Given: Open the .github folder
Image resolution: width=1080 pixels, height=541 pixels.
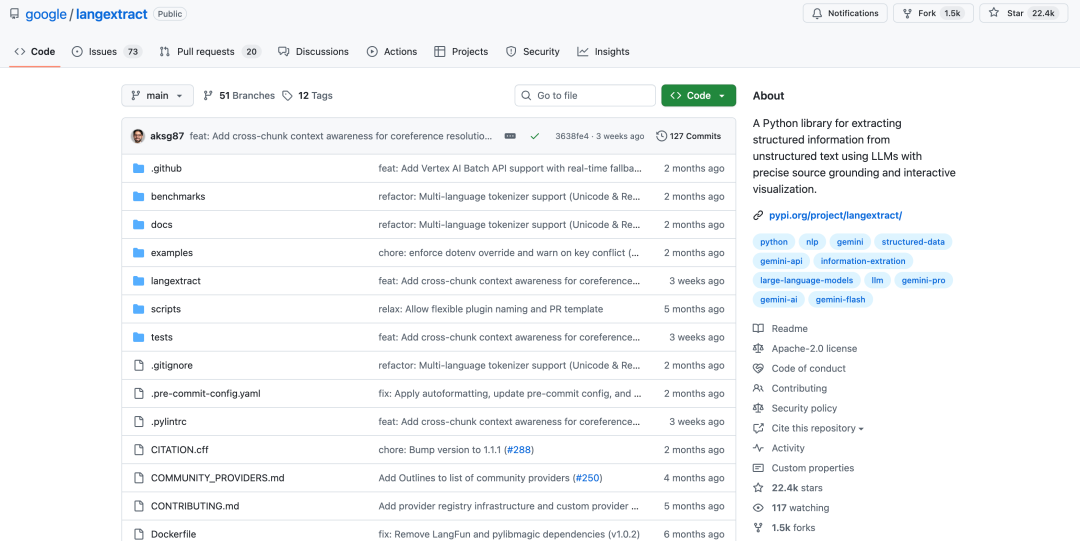Looking at the screenshot, I should point(166,168).
